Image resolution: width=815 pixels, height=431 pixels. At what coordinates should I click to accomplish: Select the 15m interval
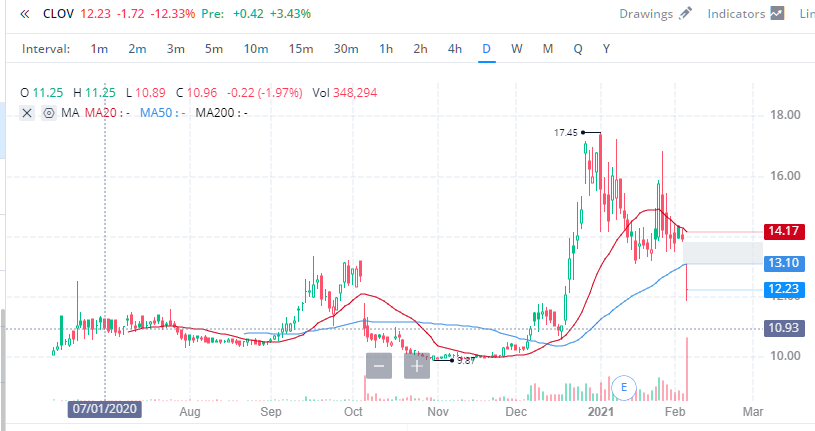tap(301, 49)
